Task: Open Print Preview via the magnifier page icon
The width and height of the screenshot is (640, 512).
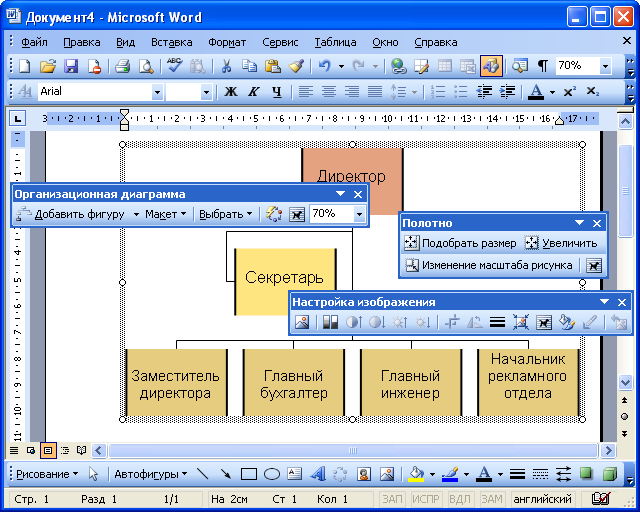Action: [x=146, y=66]
